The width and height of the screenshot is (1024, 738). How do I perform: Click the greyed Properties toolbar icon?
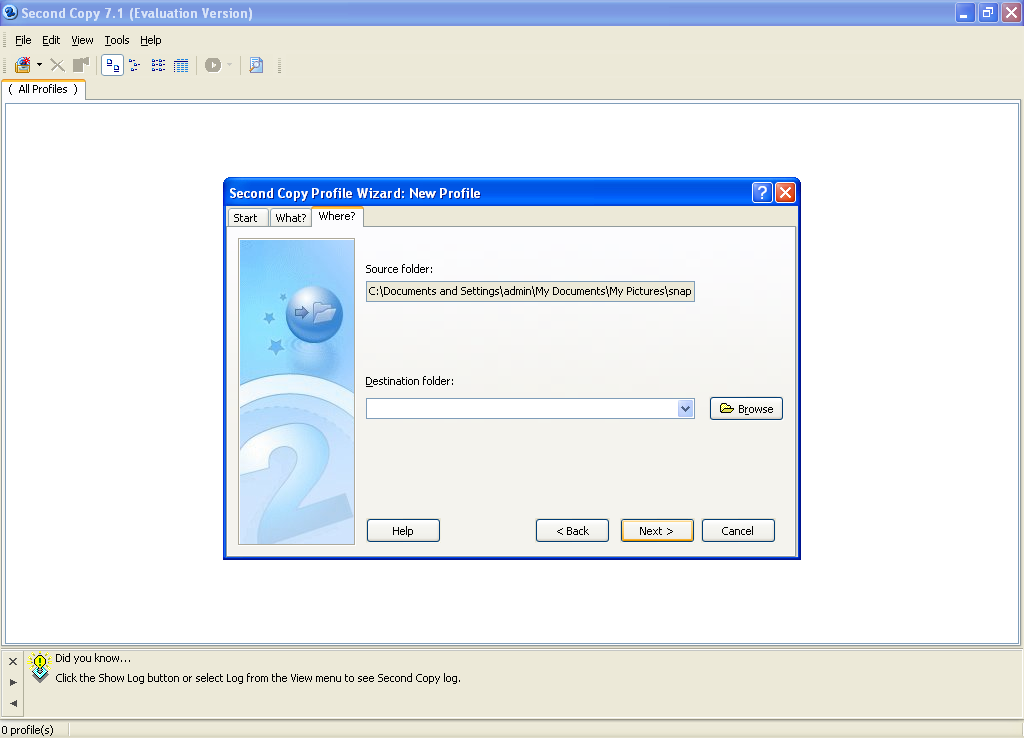coord(80,65)
